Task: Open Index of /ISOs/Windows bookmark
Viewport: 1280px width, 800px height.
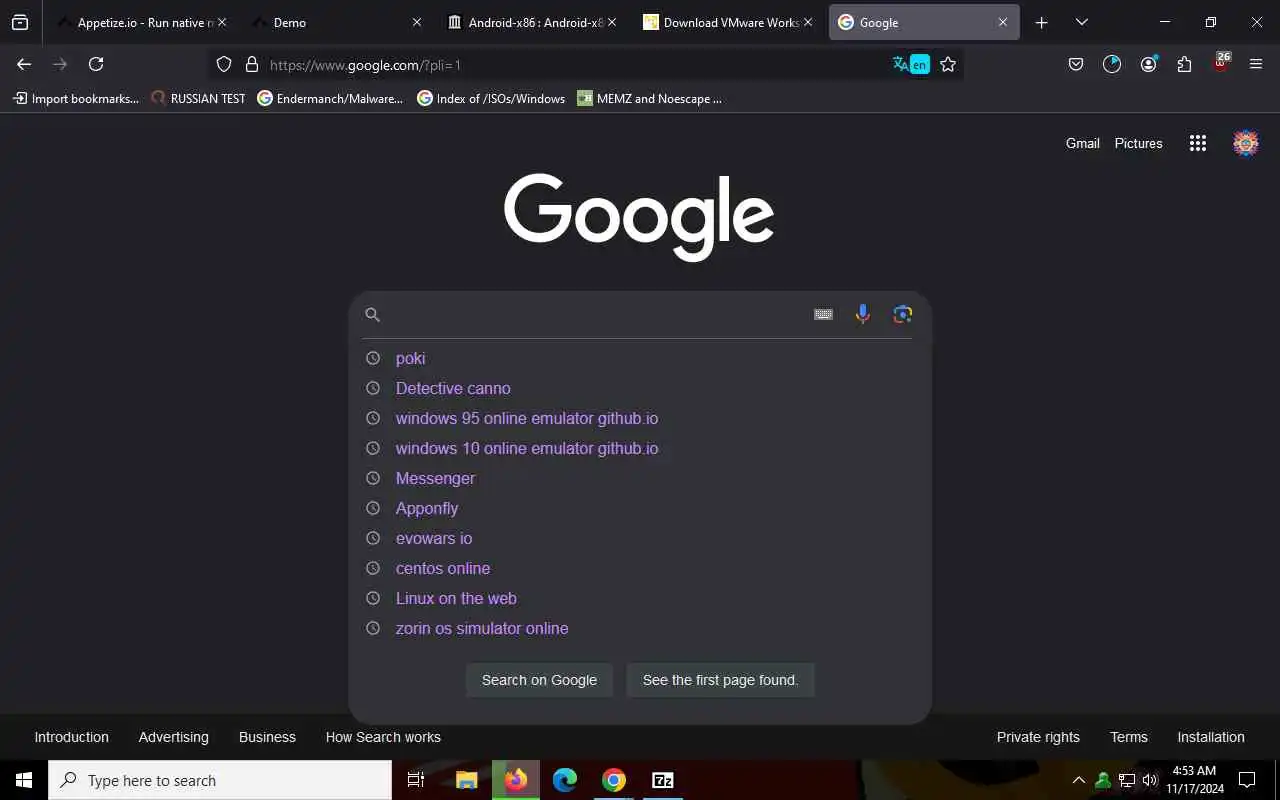Action: point(491,98)
